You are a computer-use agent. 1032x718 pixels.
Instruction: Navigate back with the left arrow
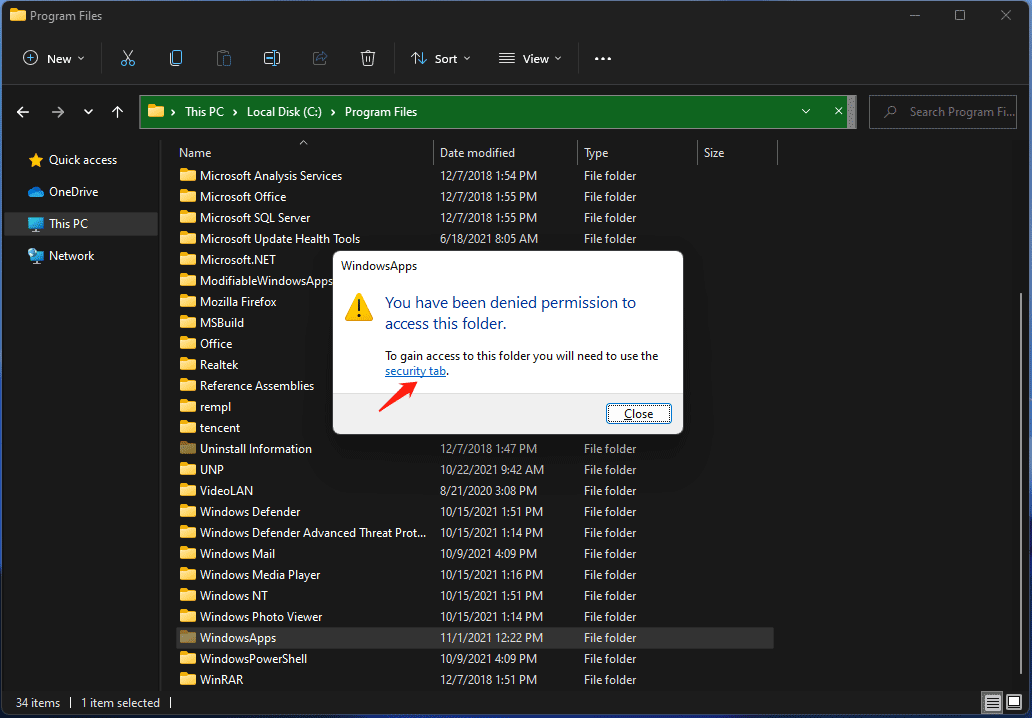pos(24,112)
